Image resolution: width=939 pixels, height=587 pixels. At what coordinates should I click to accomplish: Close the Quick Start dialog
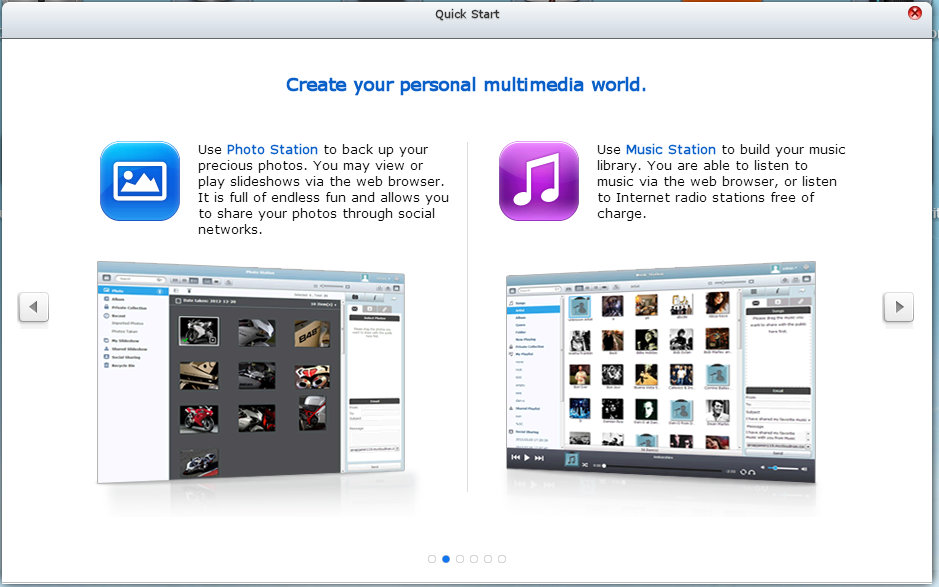coord(914,13)
